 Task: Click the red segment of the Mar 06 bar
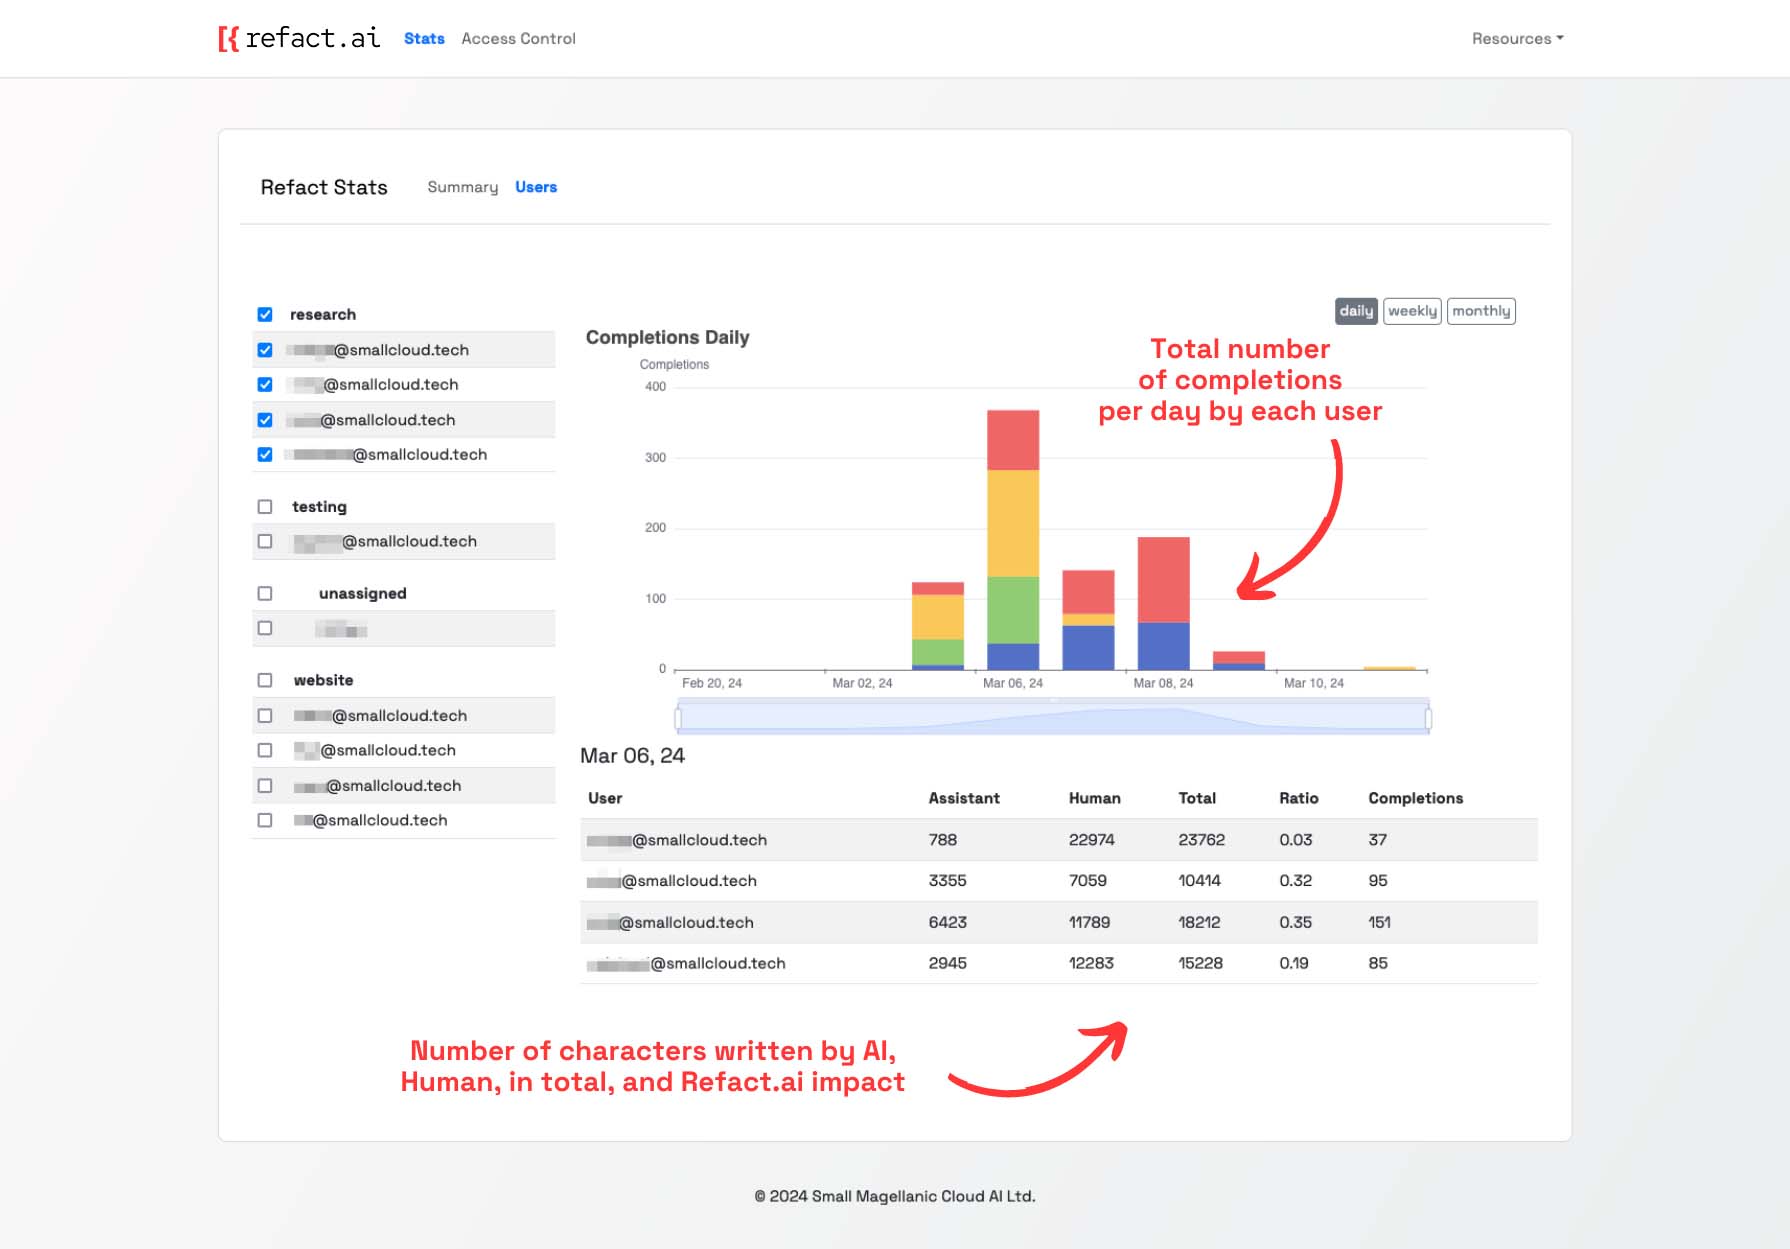pyautogui.click(x=1013, y=440)
